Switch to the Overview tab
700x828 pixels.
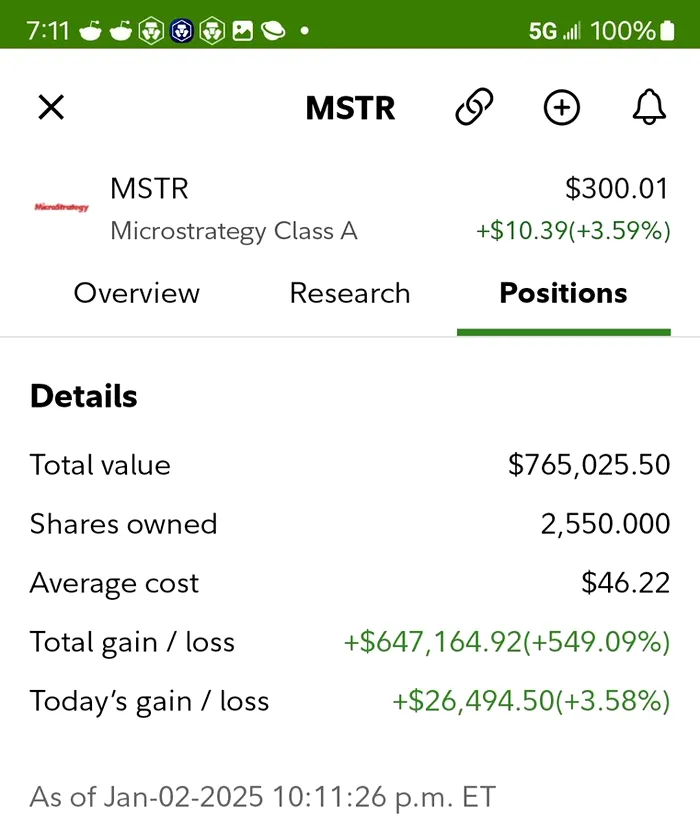(137, 293)
